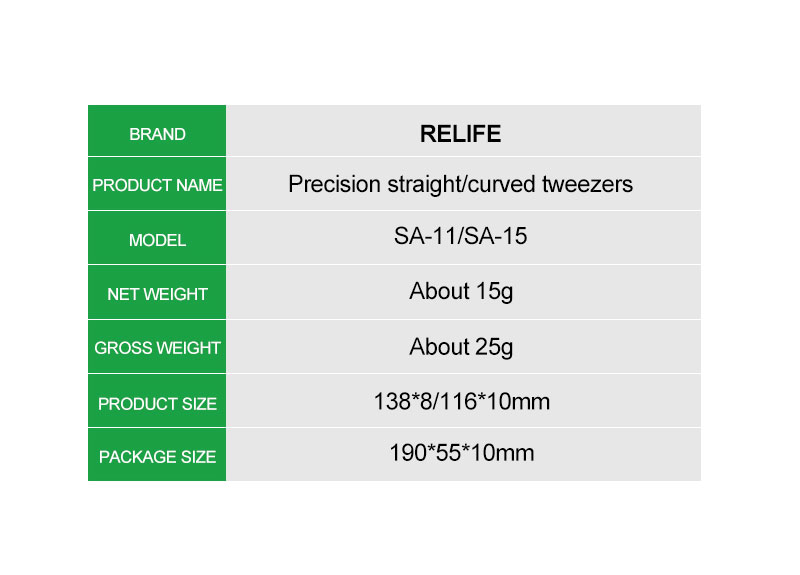Screen dimensions: 800x575
Task: Select the 190*55*10mm package value
Action: point(462,453)
